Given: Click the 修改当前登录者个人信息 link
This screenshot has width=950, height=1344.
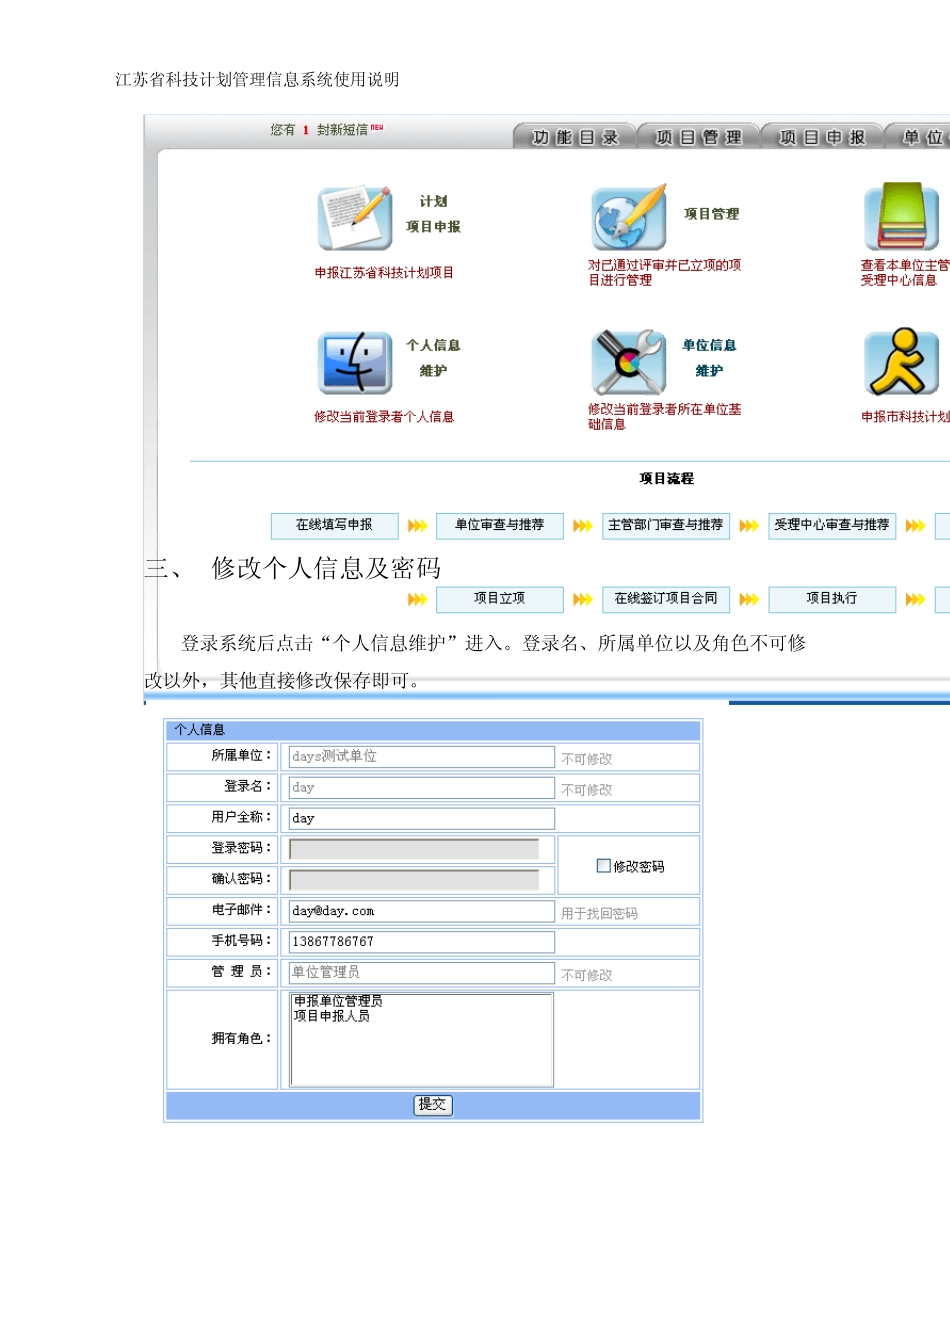Looking at the screenshot, I should click(384, 417).
